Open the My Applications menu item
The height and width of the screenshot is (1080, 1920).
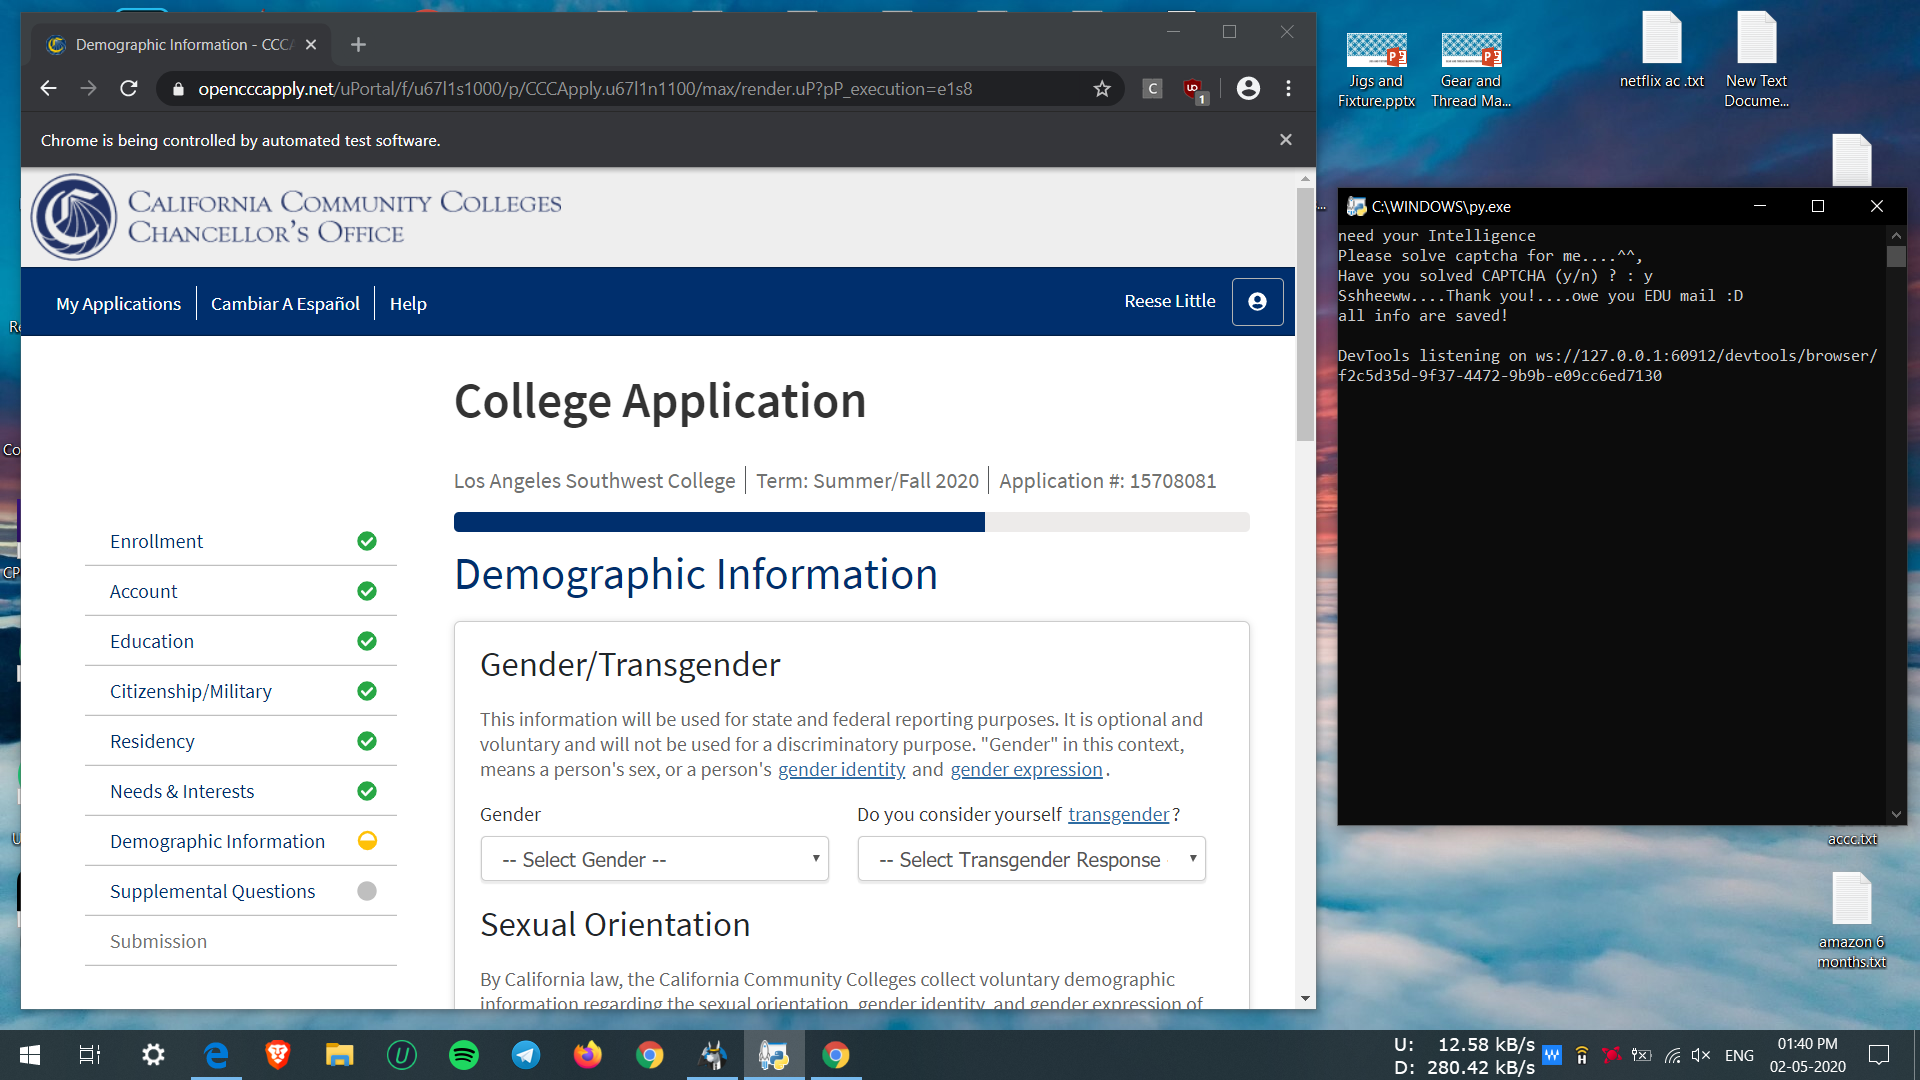tap(118, 303)
